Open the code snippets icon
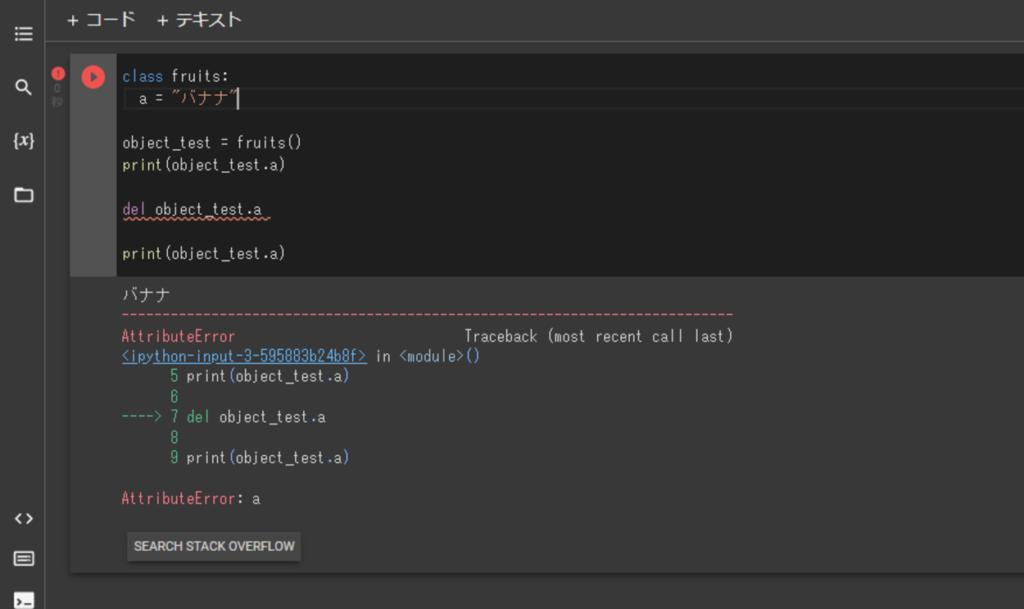1024x609 pixels. pyautogui.click(x=24, y=518)
